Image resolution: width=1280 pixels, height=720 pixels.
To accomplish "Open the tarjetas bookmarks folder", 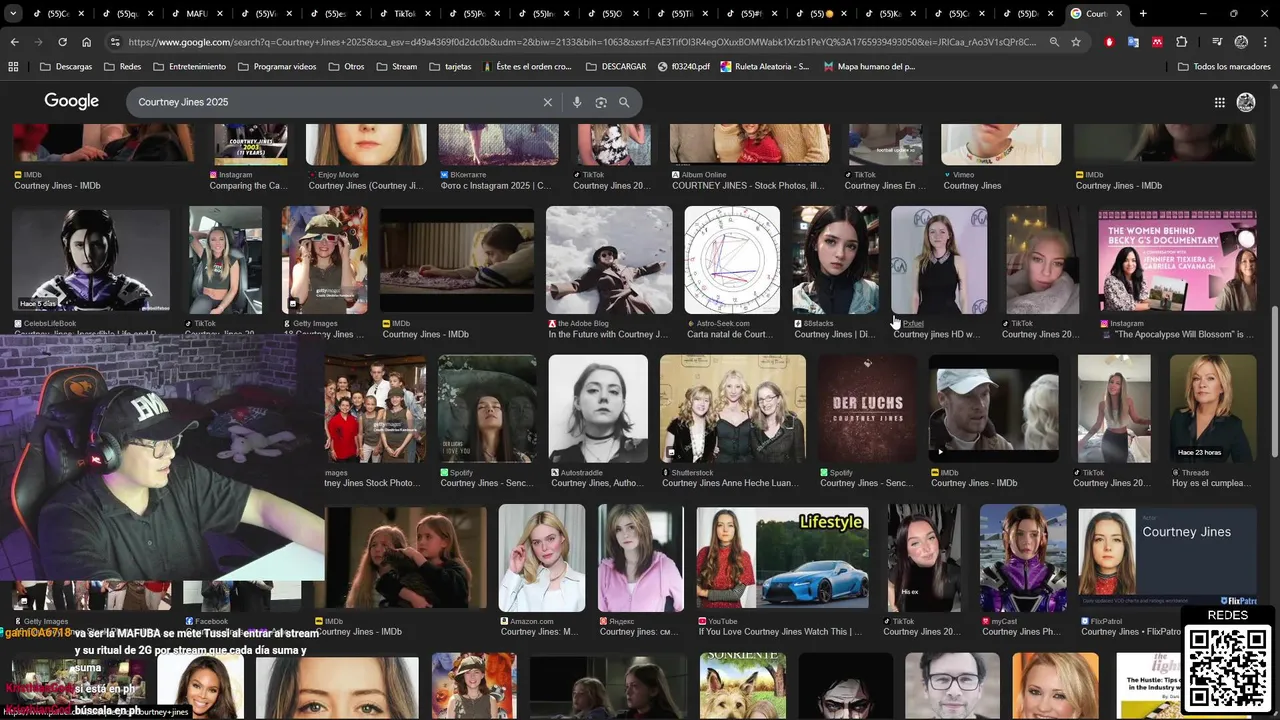I will click(x=450, y=66).
